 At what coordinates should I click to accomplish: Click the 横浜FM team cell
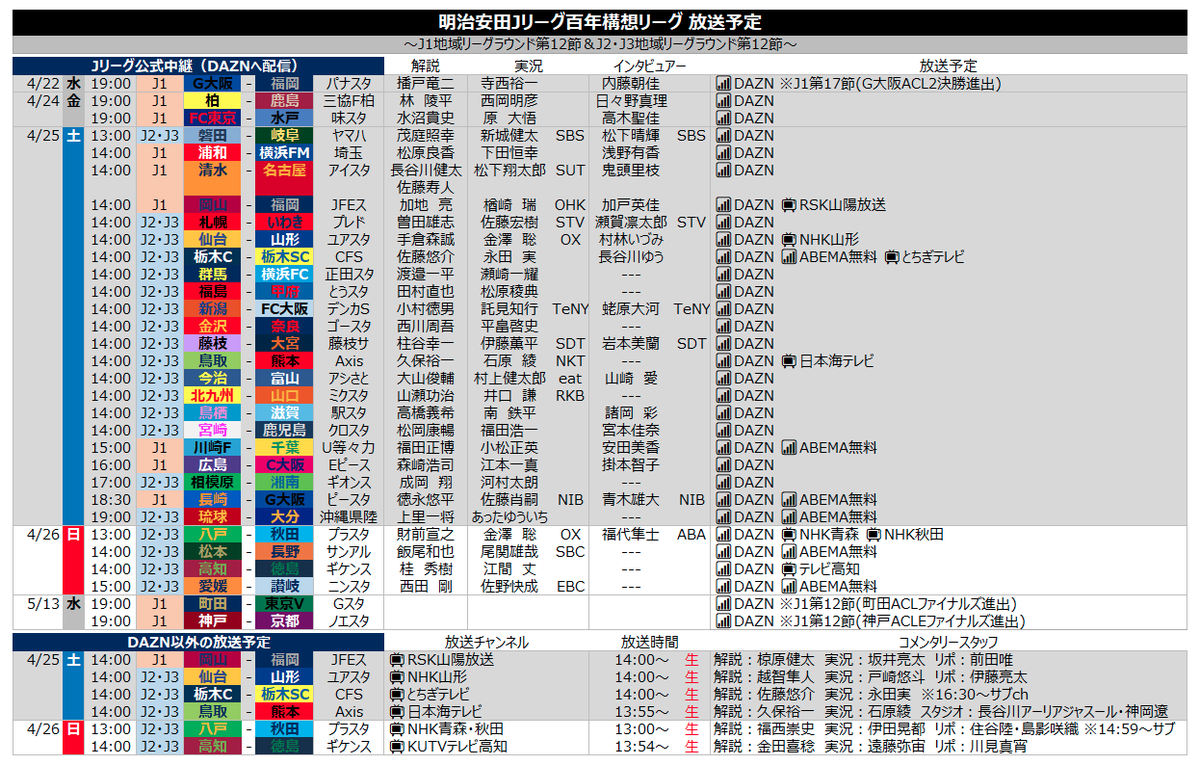[x=285, y=153]
